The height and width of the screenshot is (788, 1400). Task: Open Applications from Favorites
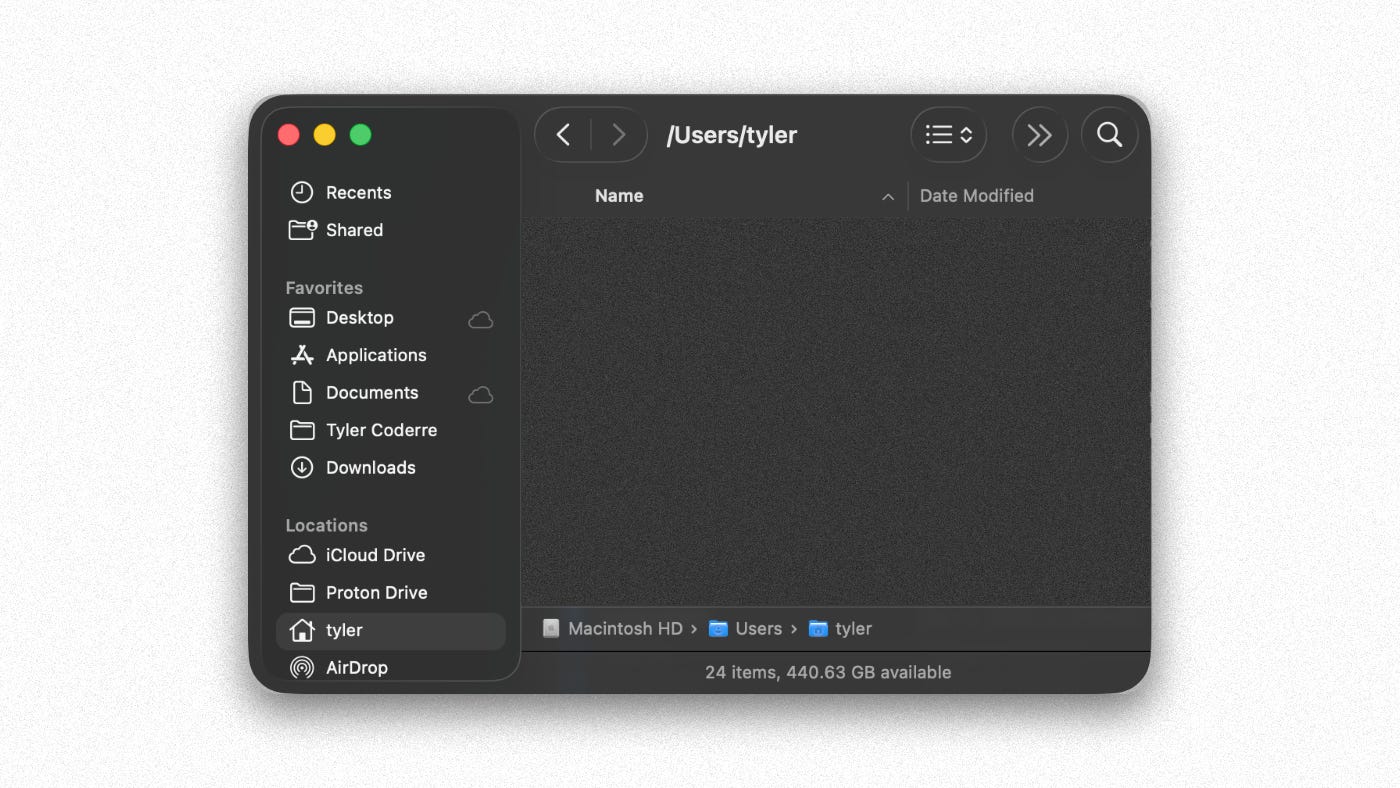pos(375,355)
